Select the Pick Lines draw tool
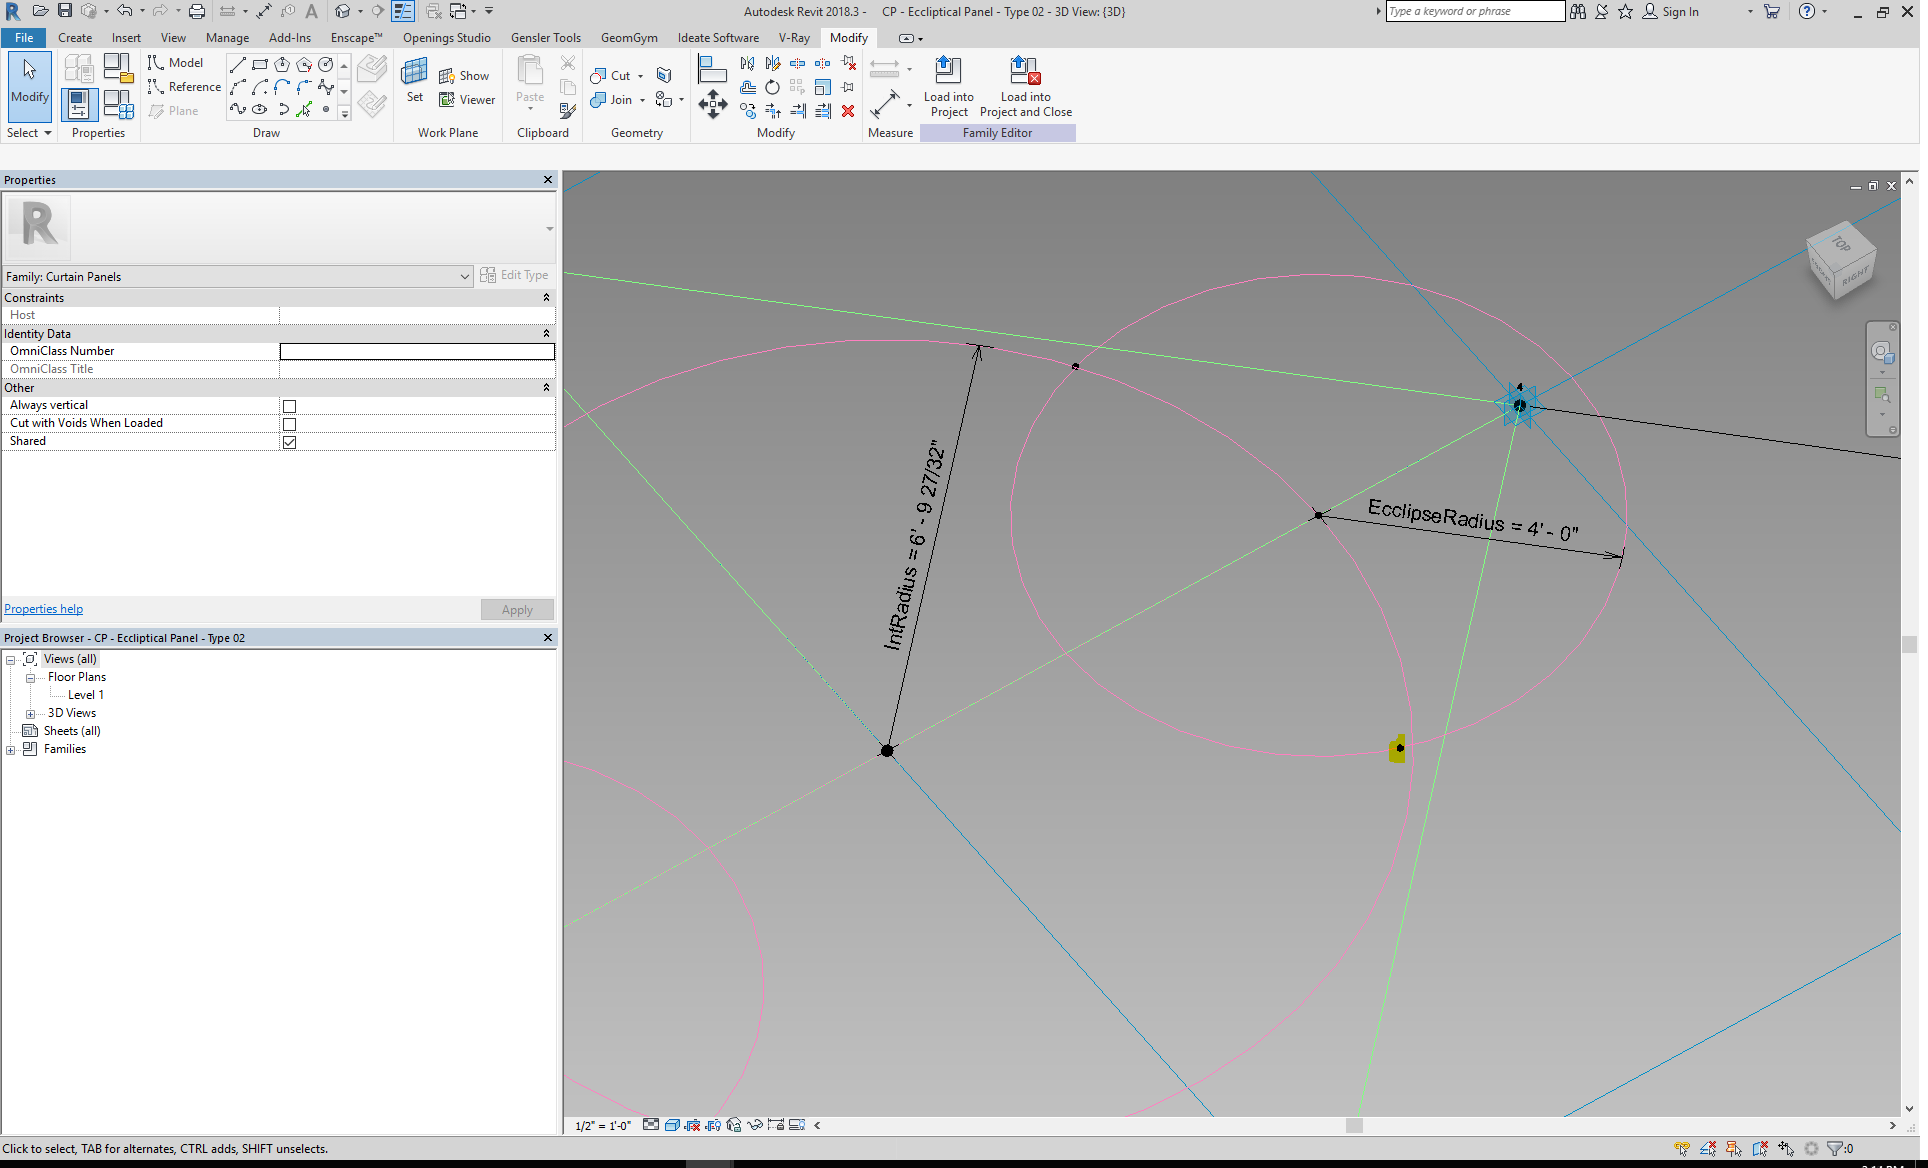Image resolution: width=1928 pixels, height=1168 pixels. [x=304, y=110]
